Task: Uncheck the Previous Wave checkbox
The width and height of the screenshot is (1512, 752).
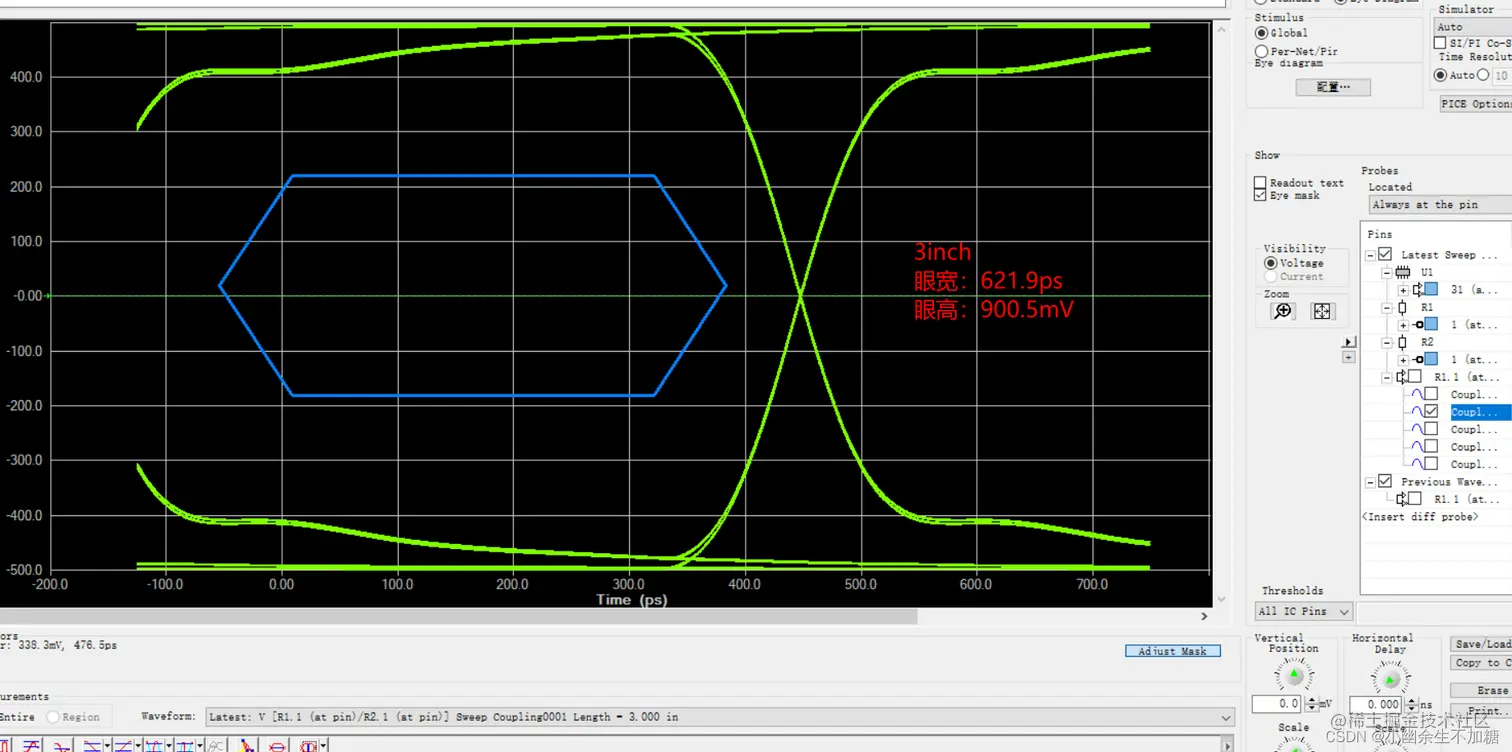Action: pyautogui.click(x=1385, y=482)
